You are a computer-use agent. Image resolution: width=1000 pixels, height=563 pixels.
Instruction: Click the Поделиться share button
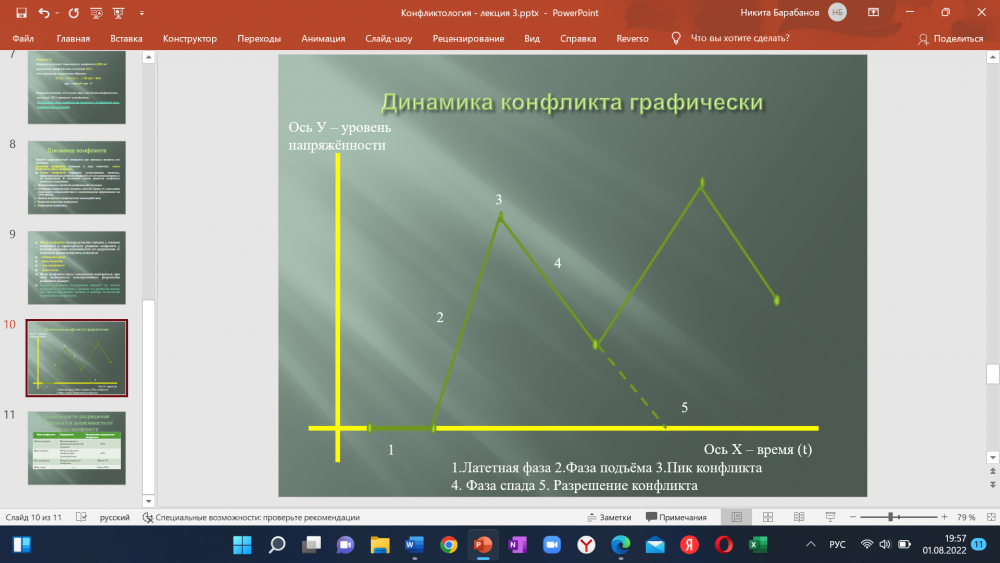pos(951,39)
